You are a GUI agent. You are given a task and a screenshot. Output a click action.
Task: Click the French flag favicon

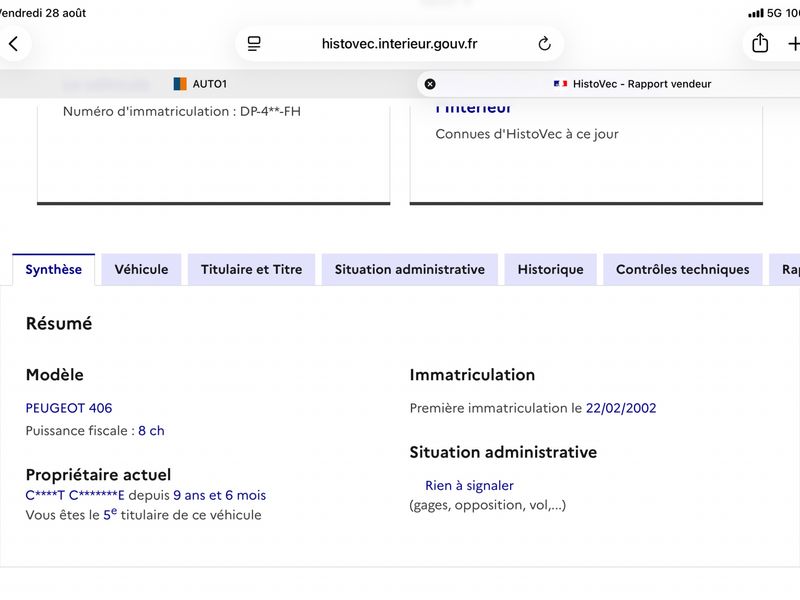pyautogui.click(x=560, y=84)
